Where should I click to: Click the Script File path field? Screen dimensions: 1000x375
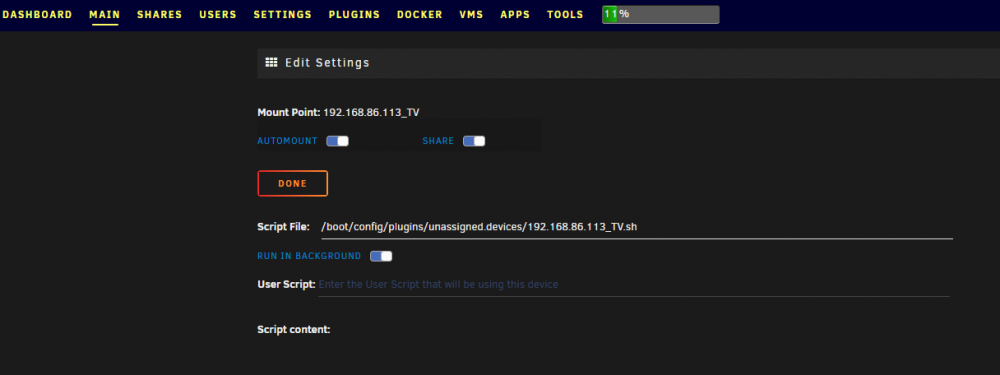click(636, 228)
